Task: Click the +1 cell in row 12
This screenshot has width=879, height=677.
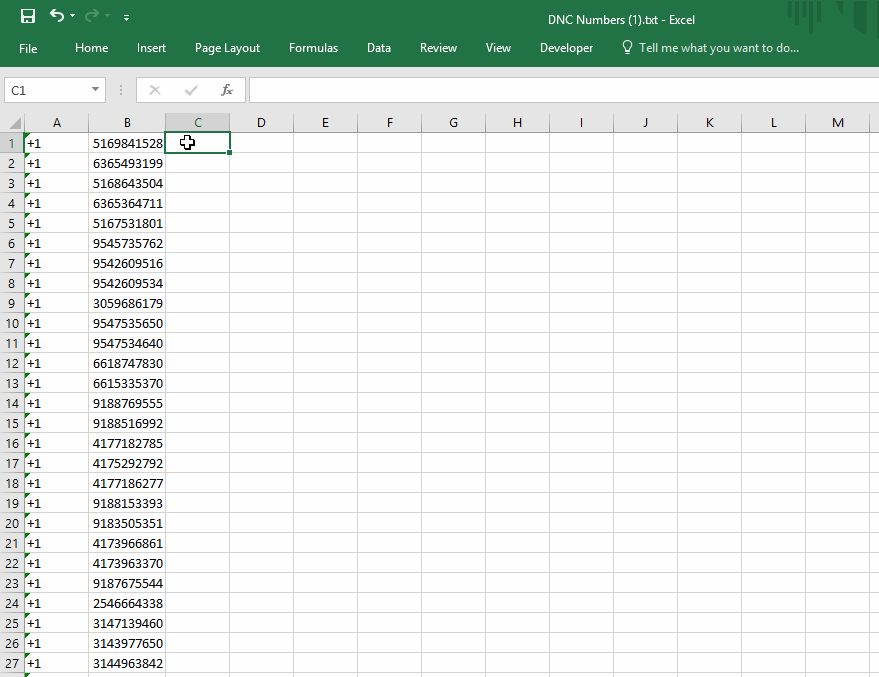Action: tap(57, 363)
